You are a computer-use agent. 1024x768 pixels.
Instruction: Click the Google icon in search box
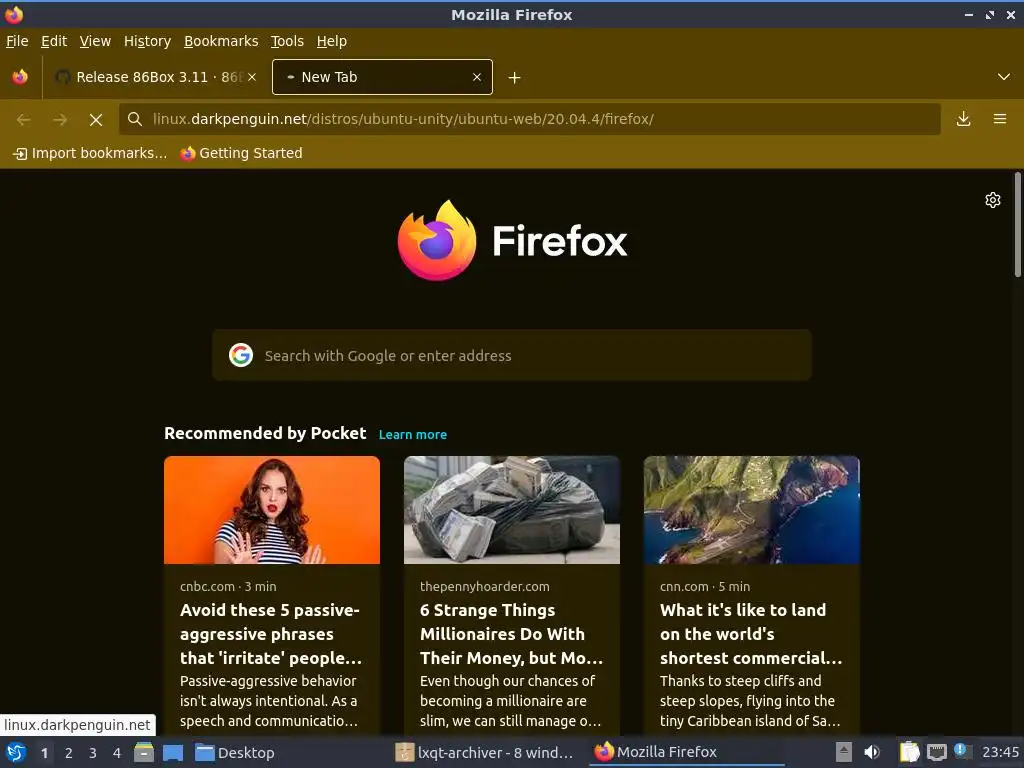(241, 355)
